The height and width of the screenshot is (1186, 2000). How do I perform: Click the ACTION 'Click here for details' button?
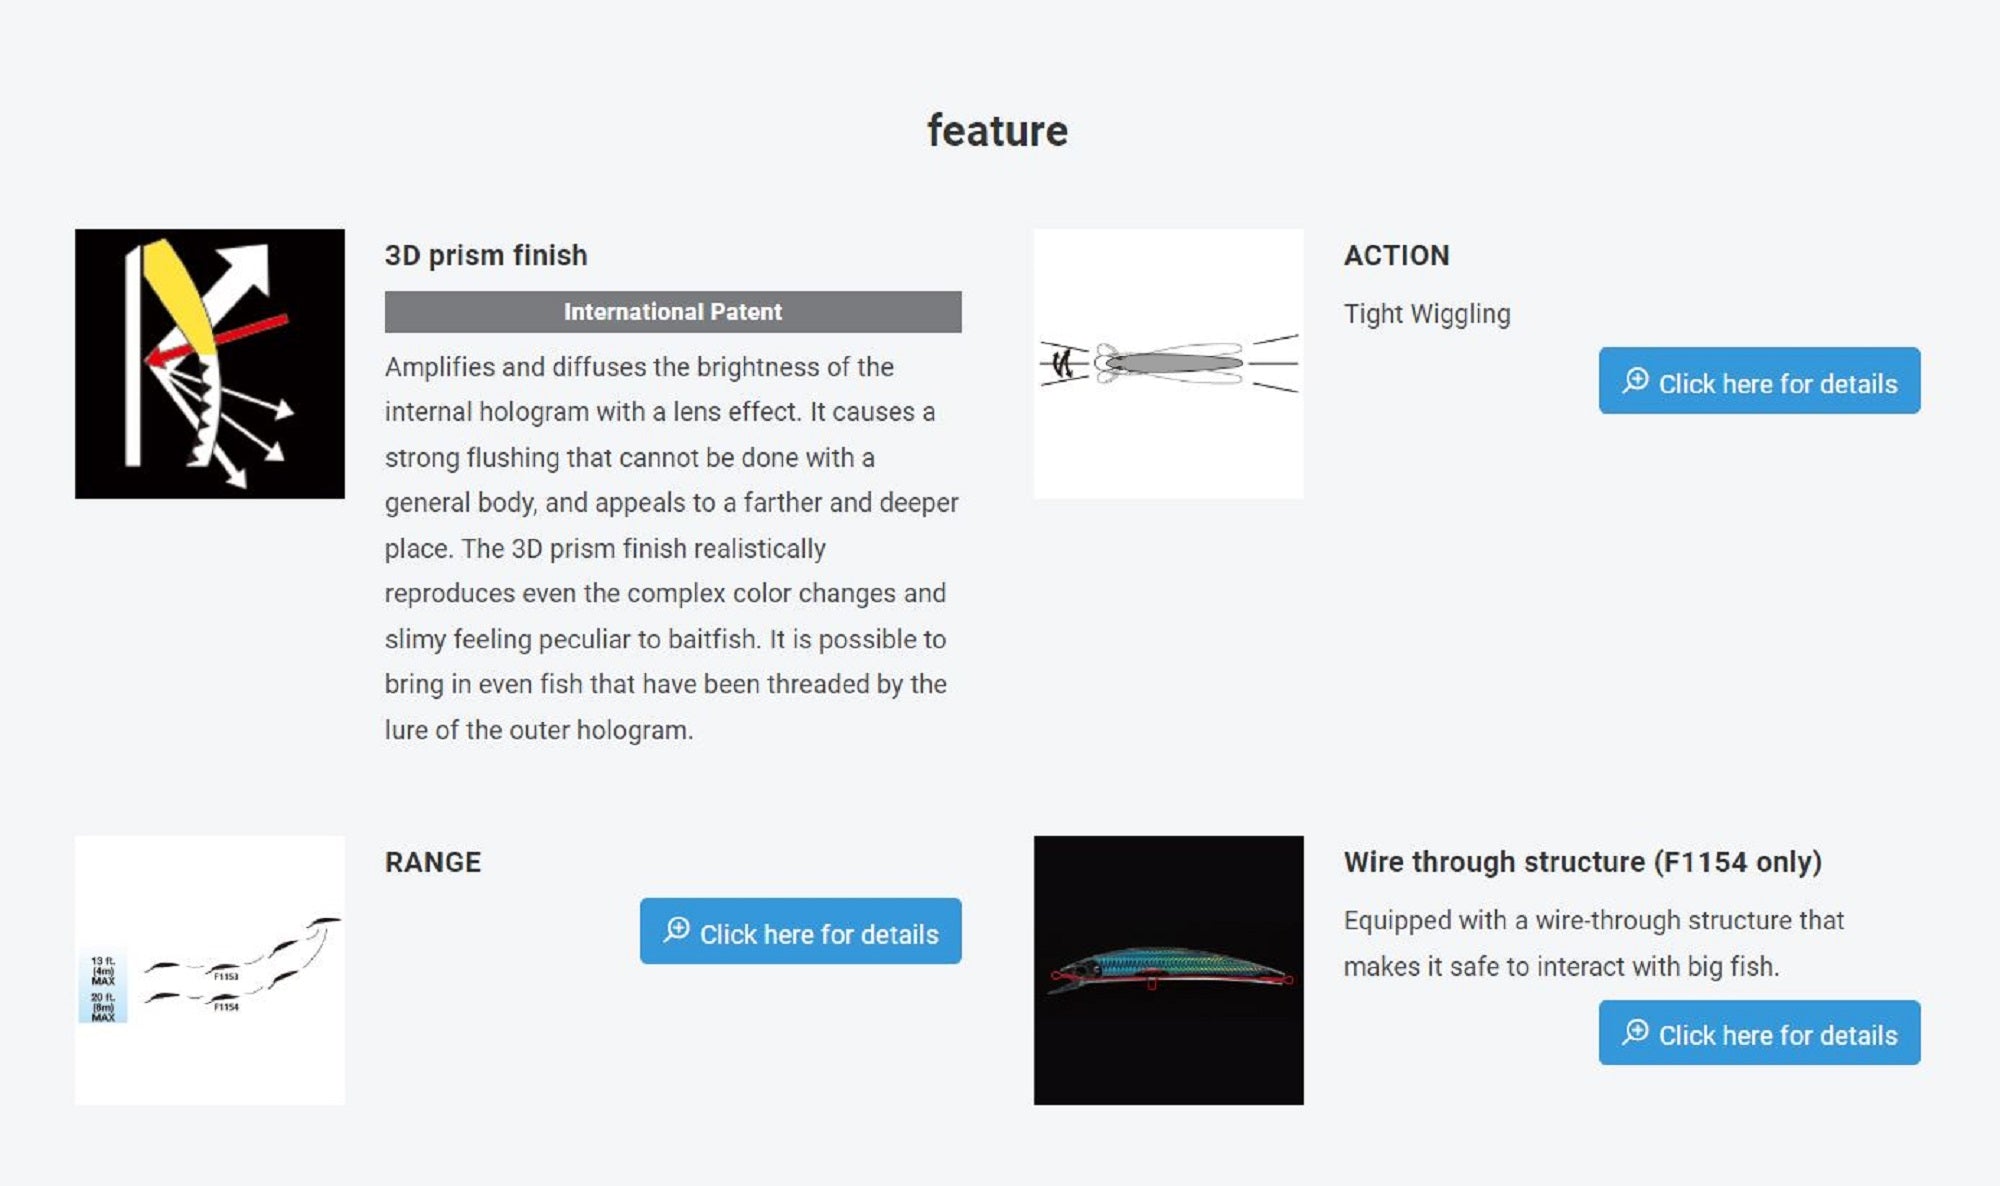pyautogui.click(x=1759, y=380)
